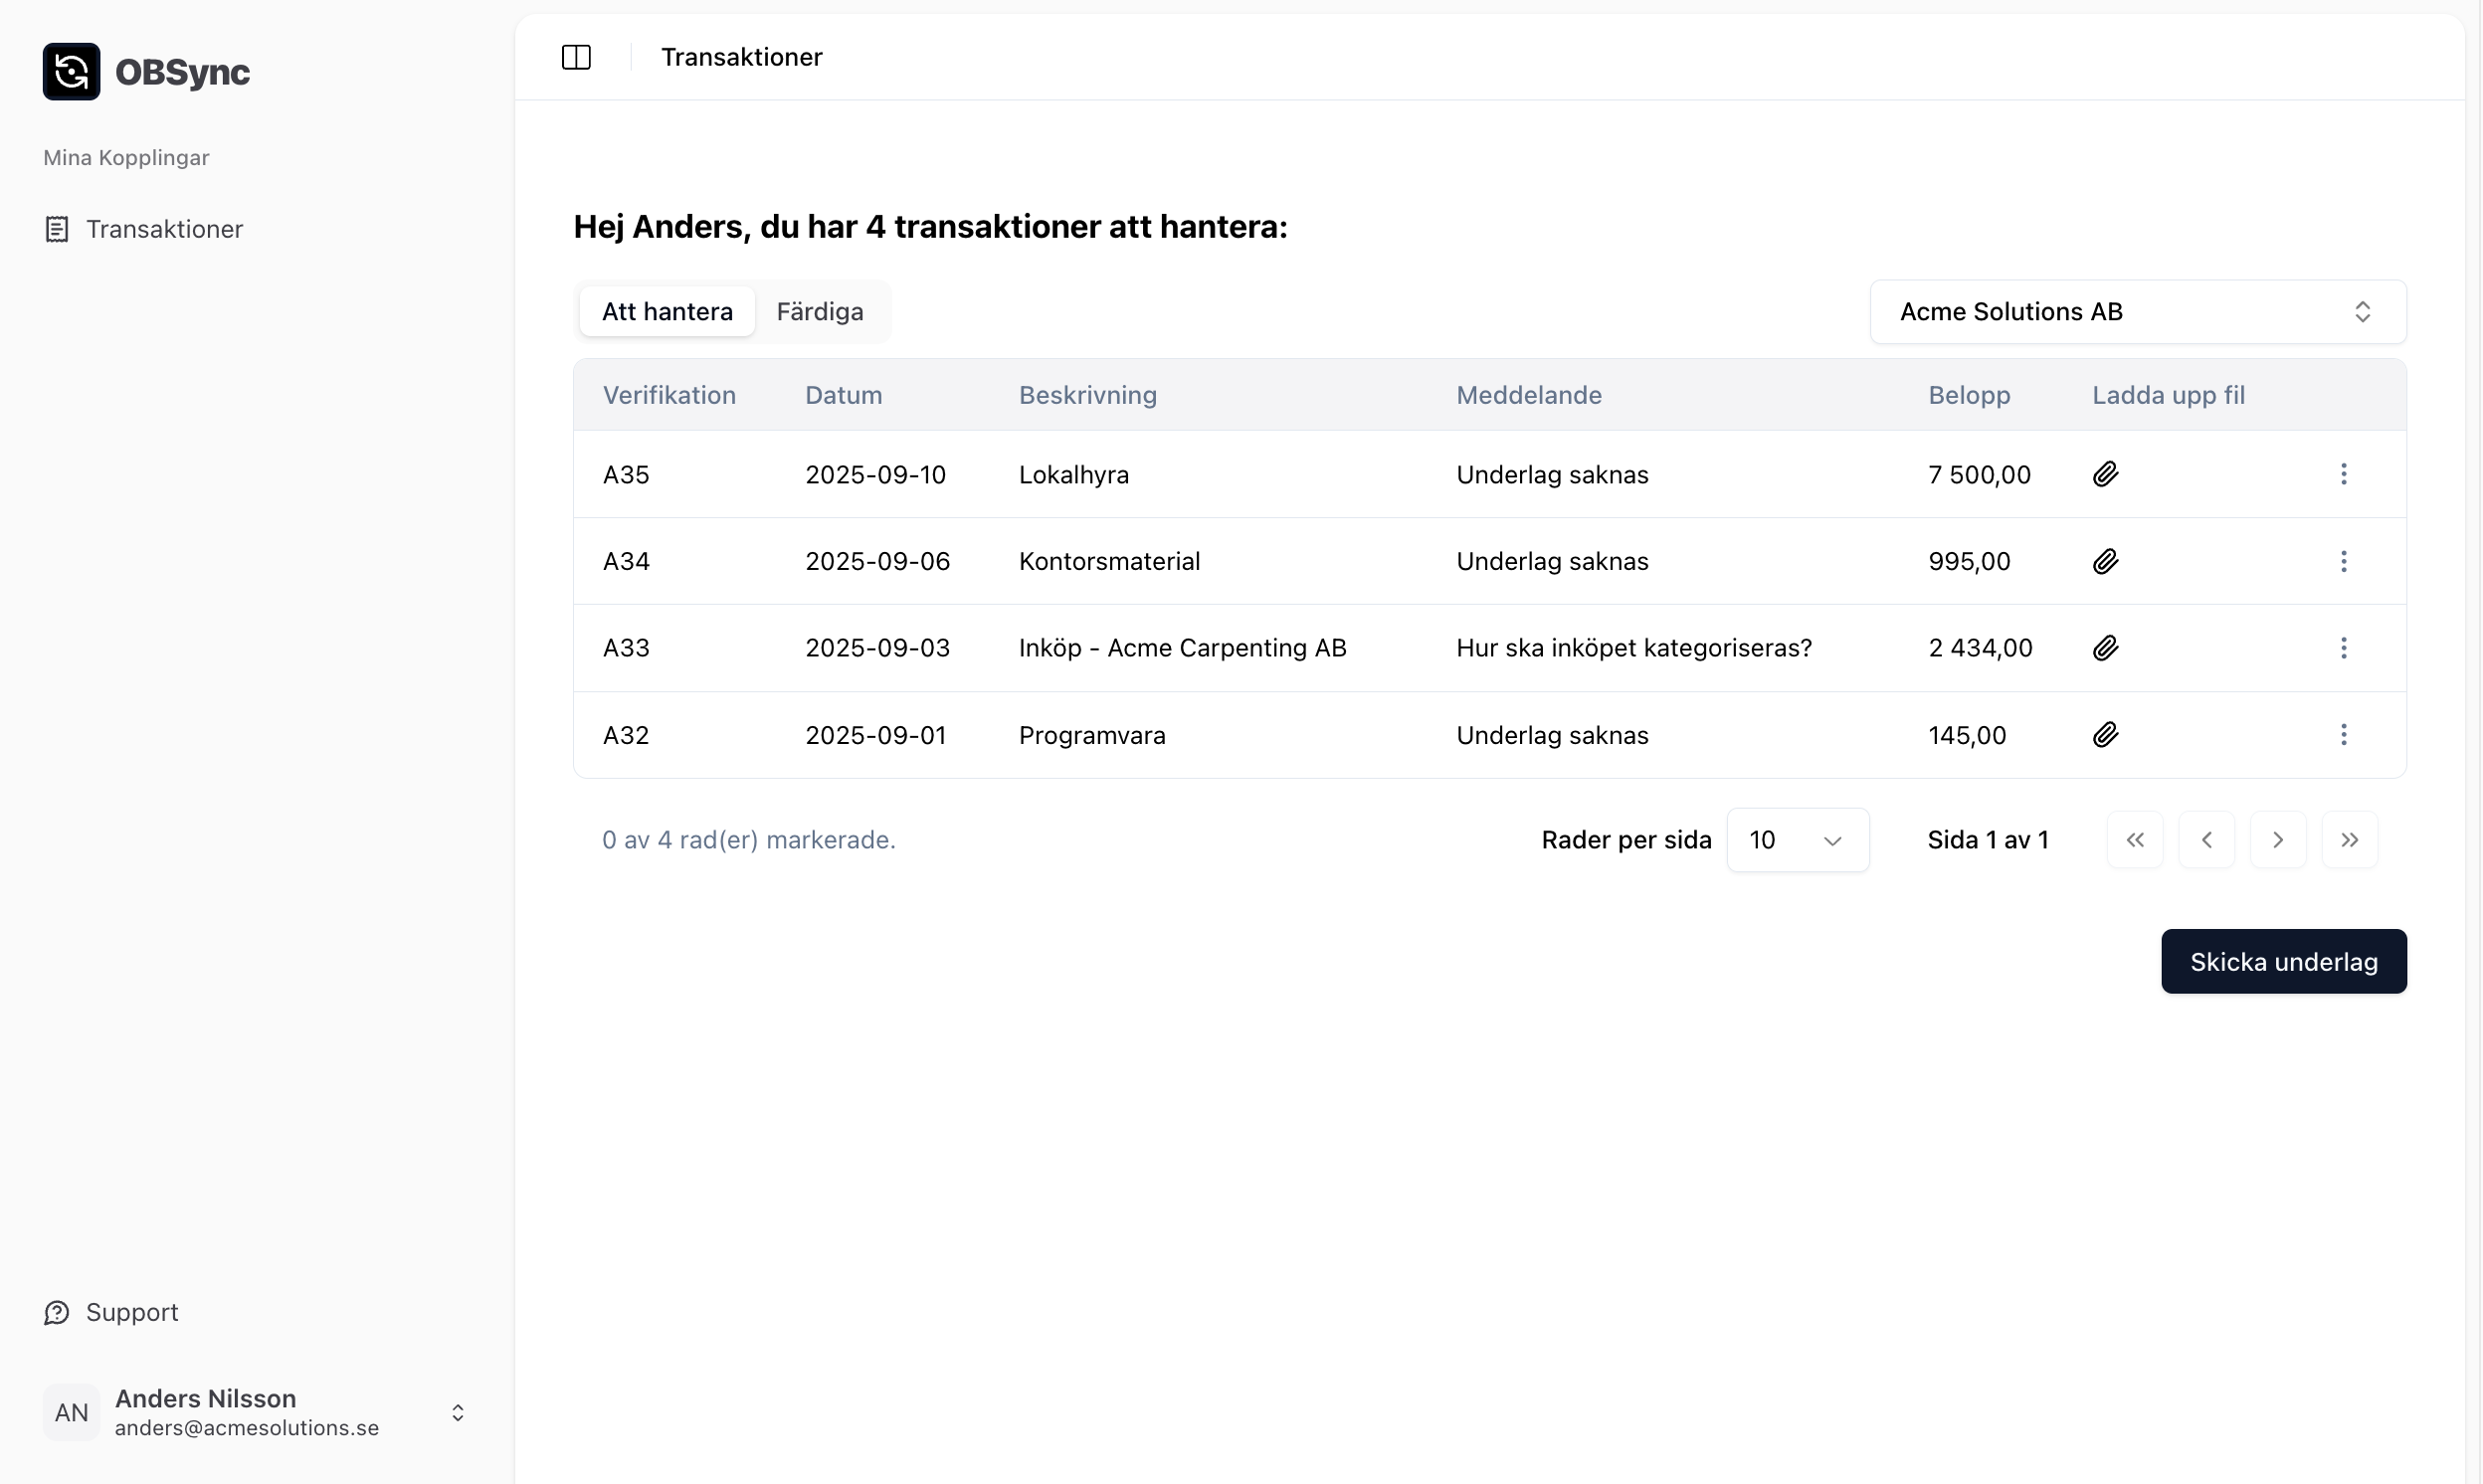Viewport: 2483px width, 1484px height.
Task: Open the three-dot menu for row A33
Action: (2344, 648)
